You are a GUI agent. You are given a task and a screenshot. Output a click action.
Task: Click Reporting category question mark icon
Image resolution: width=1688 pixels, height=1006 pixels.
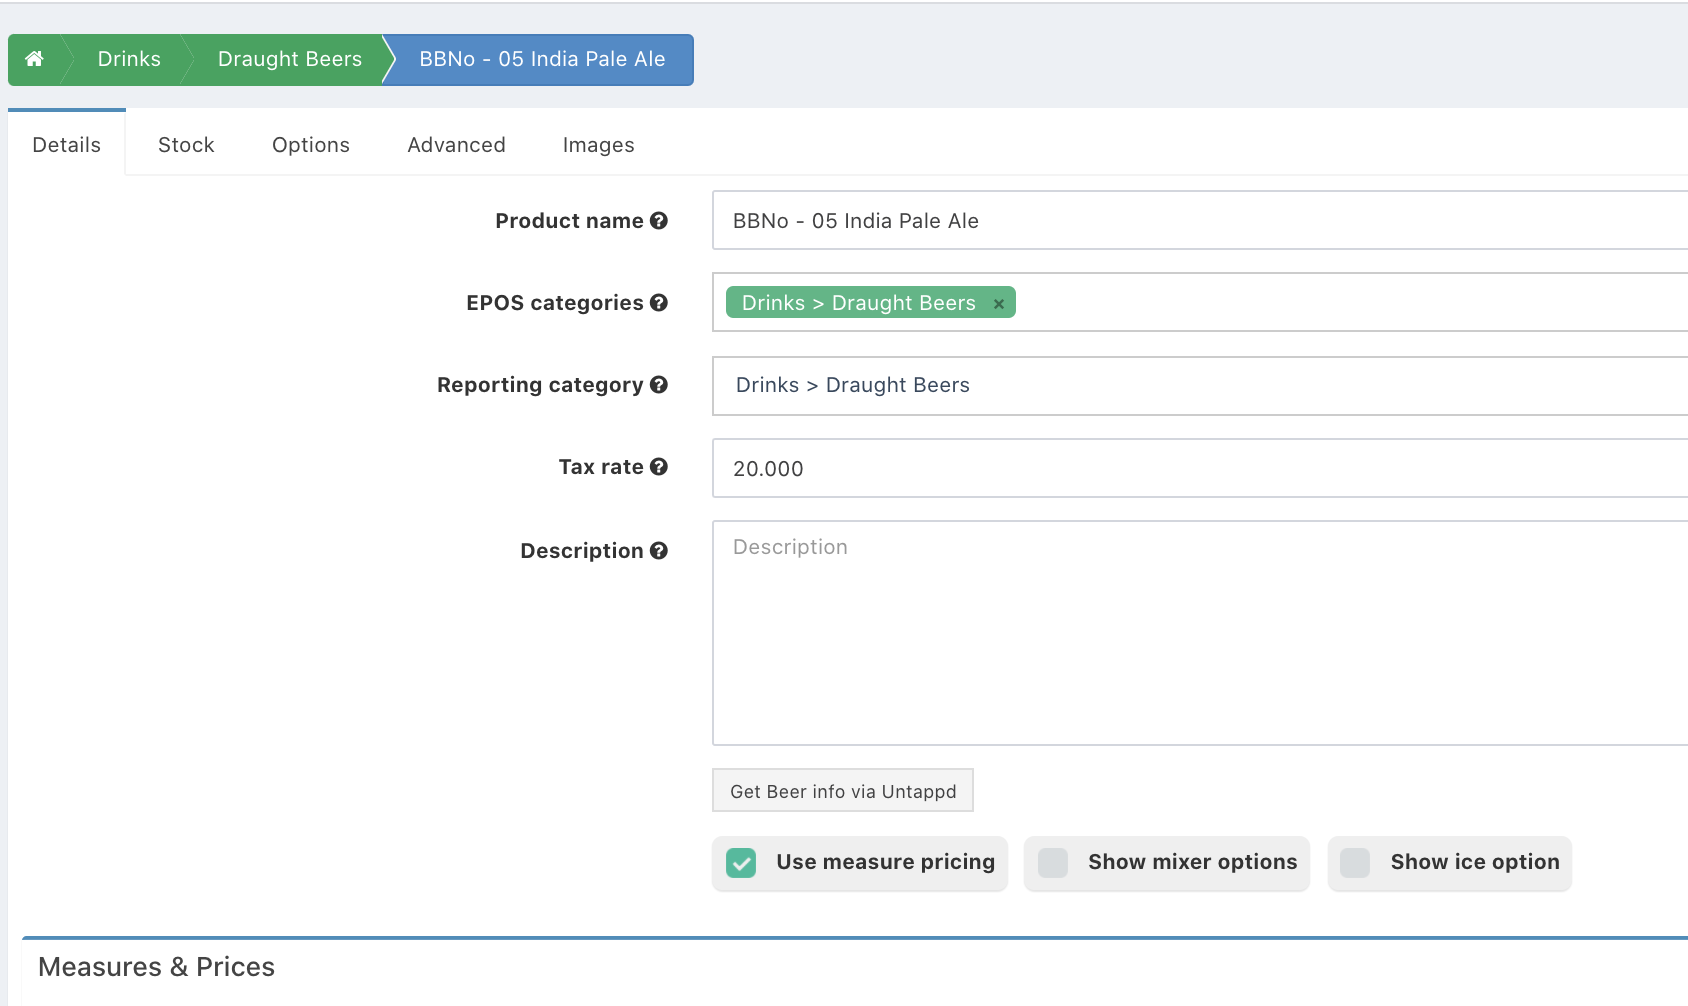click(x=658, y=385)
